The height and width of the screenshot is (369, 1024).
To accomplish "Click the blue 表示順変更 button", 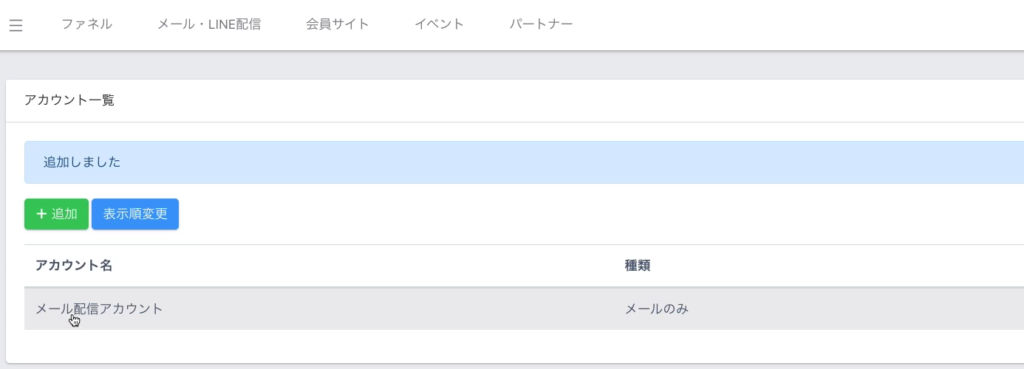I will [135, 214].
